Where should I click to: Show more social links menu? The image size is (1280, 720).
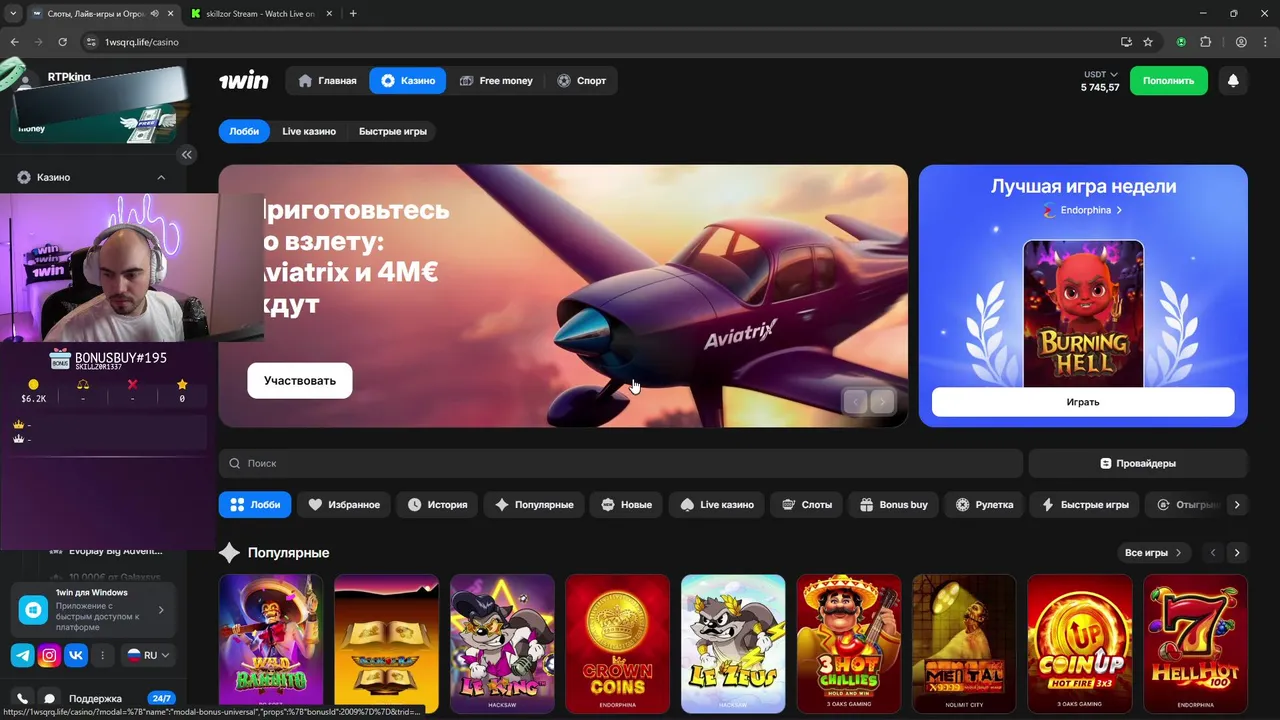click(x=102, y=655)
